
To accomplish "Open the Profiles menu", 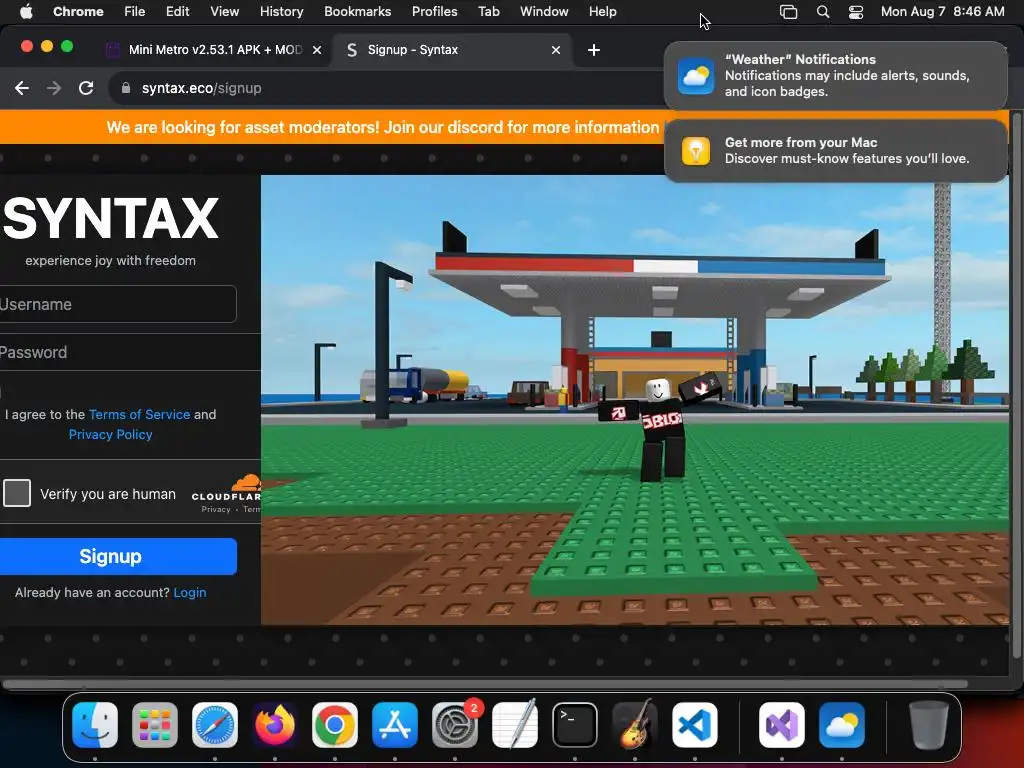I will (434, 12).
